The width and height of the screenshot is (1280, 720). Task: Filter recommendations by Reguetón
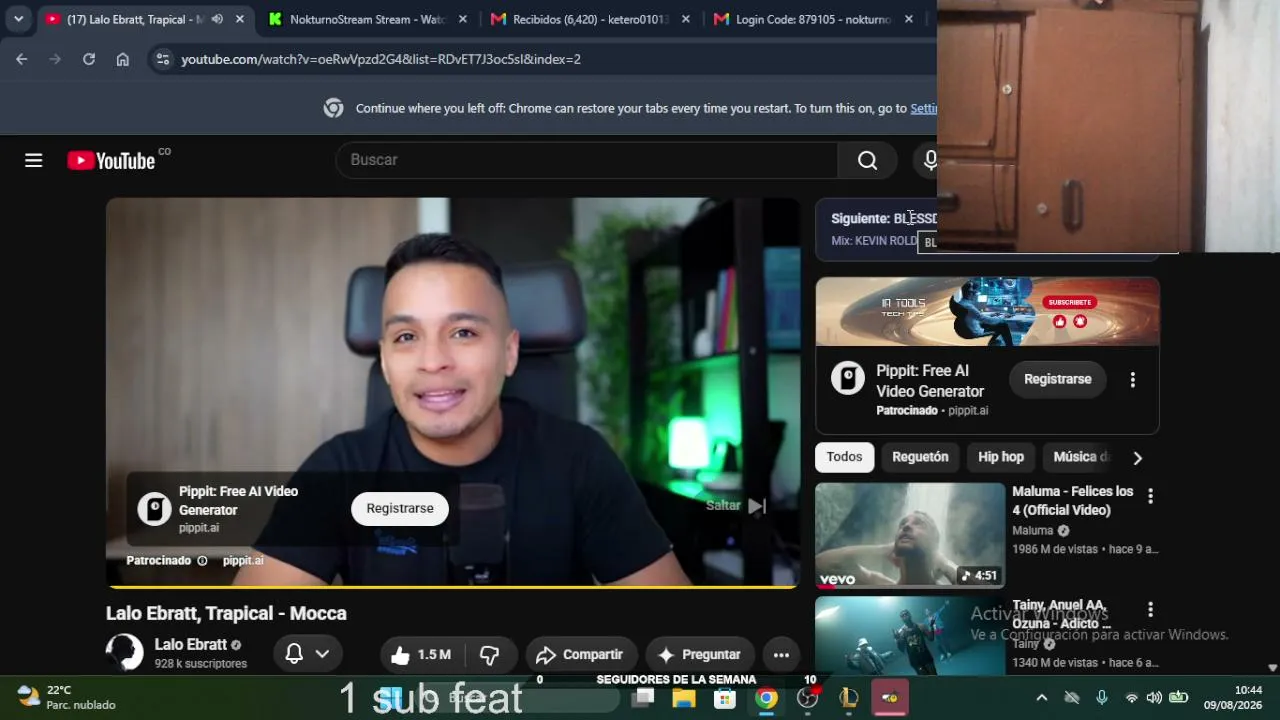coord(920,457)
